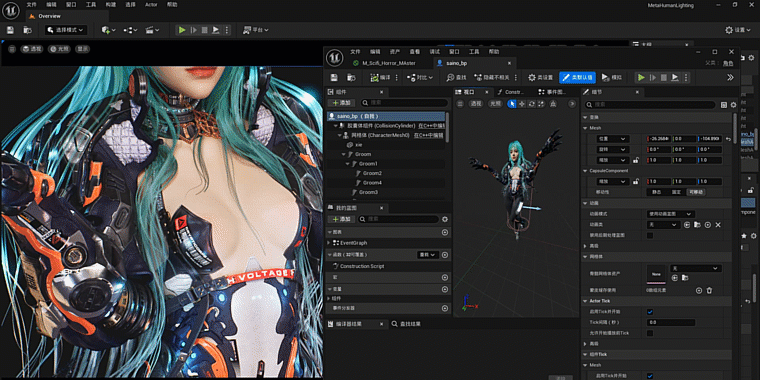Open the 显示 show button in main viewport
Image resolution: width=760 pixels, height=380 pixels.
pos(83,49)
